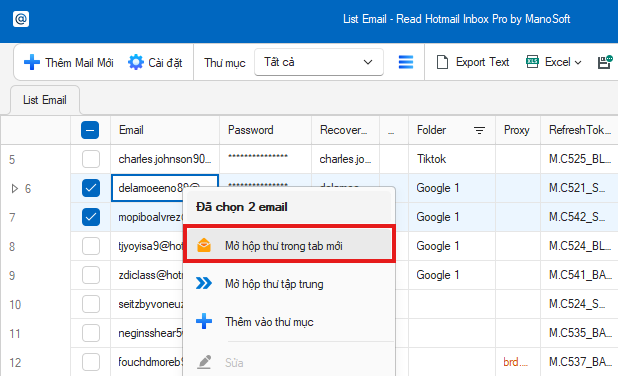
Task: Click the Tiktok folder cell
Action: (452, 159)
